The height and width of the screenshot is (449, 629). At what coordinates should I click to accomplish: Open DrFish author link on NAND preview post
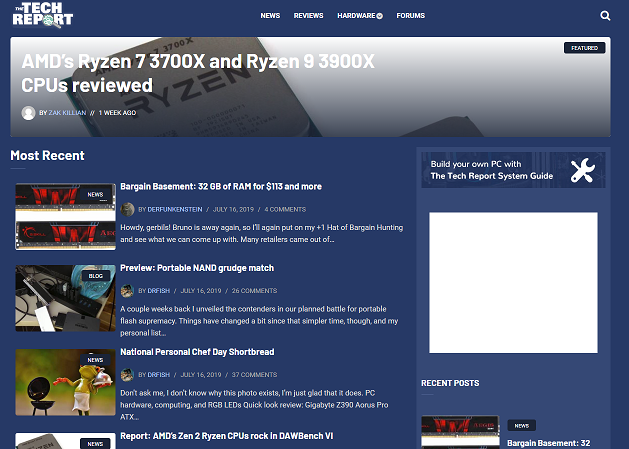[x=158, y=291]
